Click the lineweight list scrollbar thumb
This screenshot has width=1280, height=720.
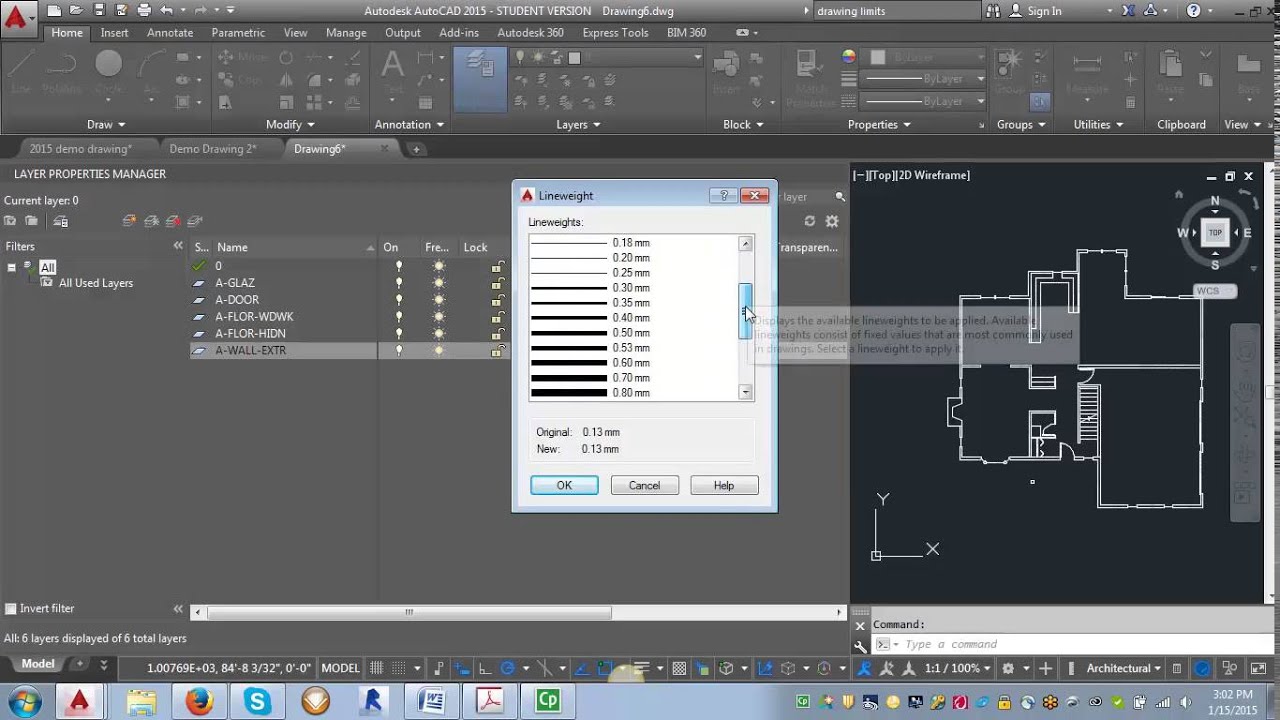(x=745, y=311)
